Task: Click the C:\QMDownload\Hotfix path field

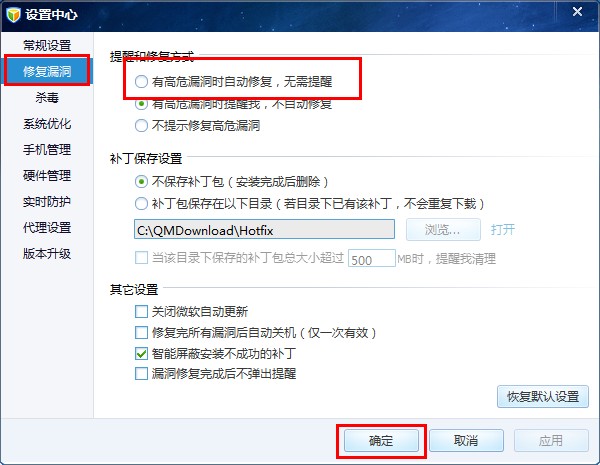Action: 264,230
